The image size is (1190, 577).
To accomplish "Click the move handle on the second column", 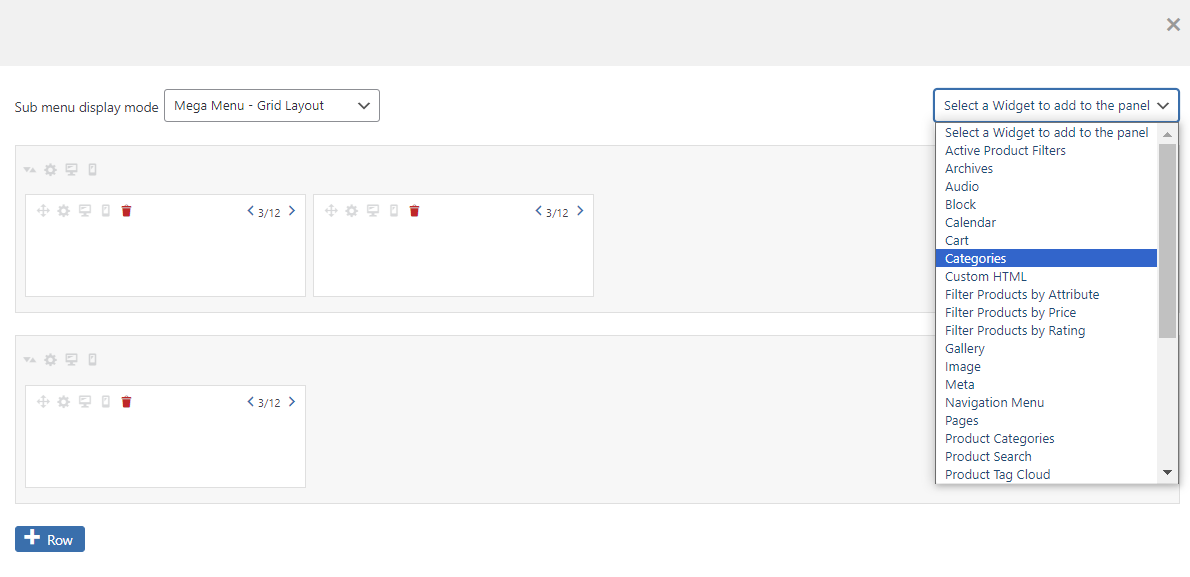I will (330, 210).
